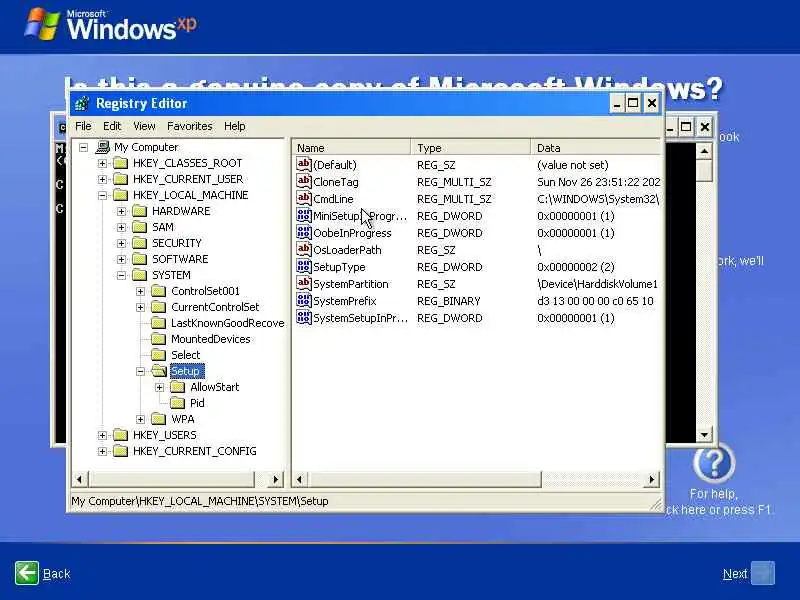
Task: Click the Data column header
Action: pos(596,148)
